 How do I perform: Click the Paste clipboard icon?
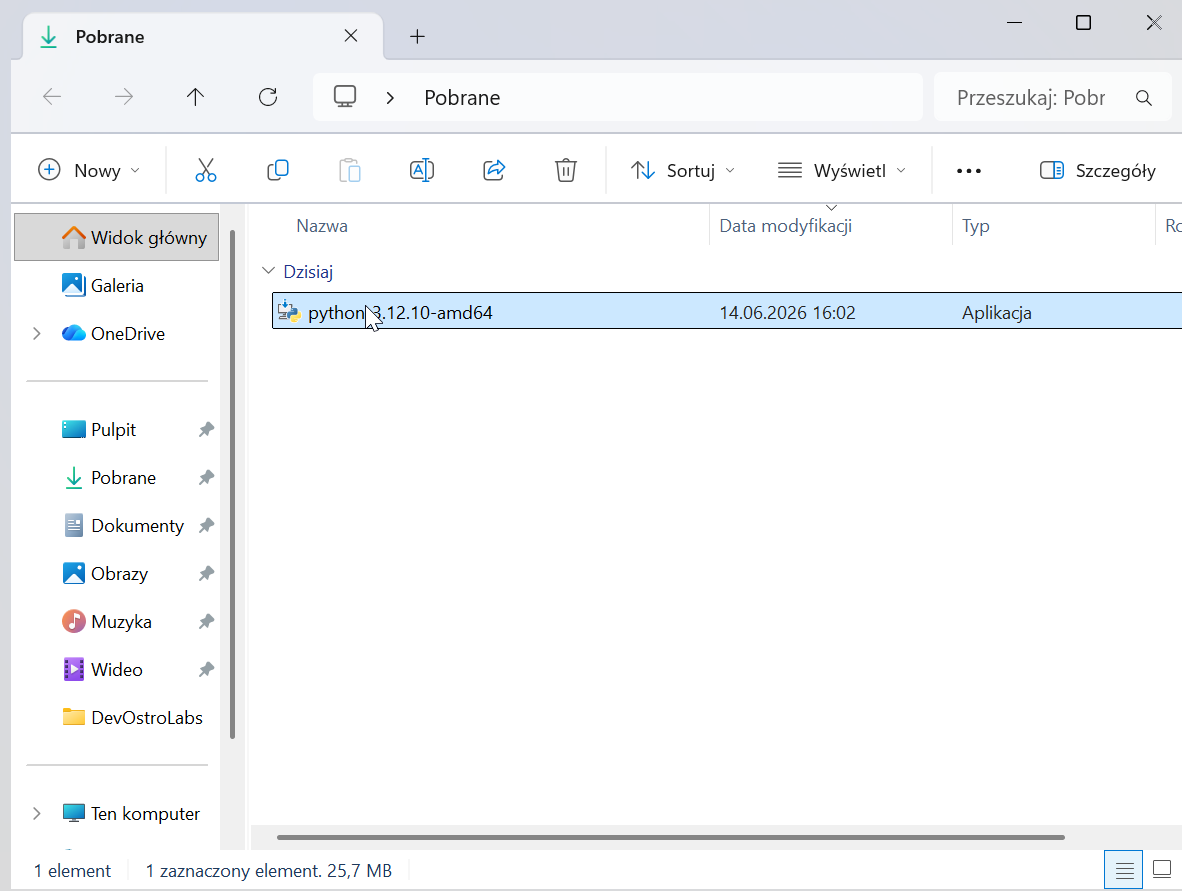[x=350, y=170]
